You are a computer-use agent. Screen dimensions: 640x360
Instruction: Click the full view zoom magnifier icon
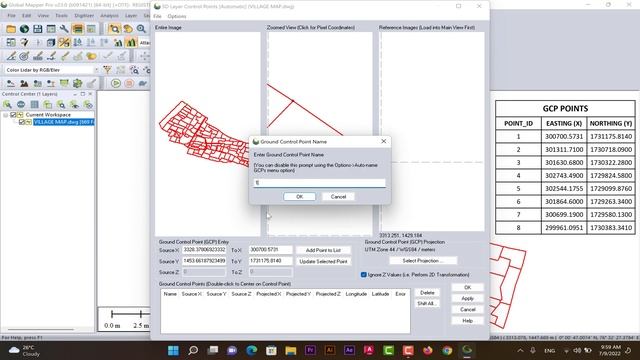(x=141, y=29)
